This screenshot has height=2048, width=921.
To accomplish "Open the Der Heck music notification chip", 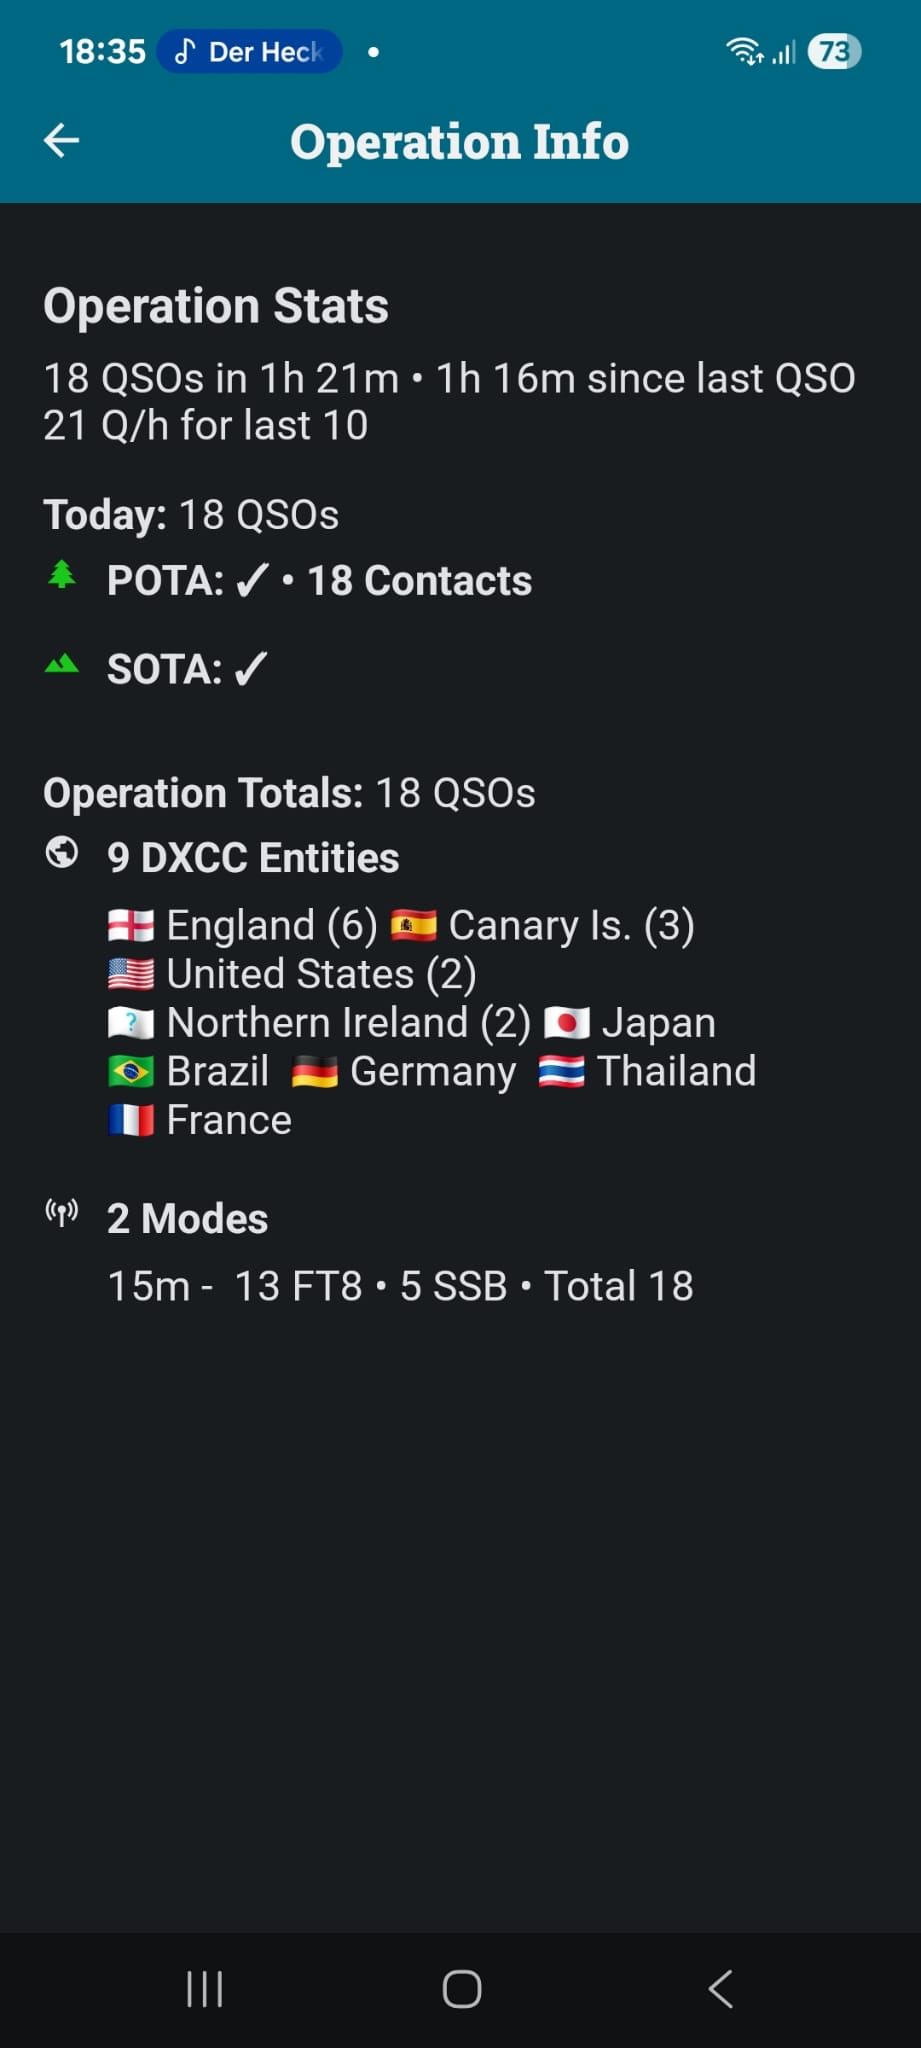I will coord(249,52).
